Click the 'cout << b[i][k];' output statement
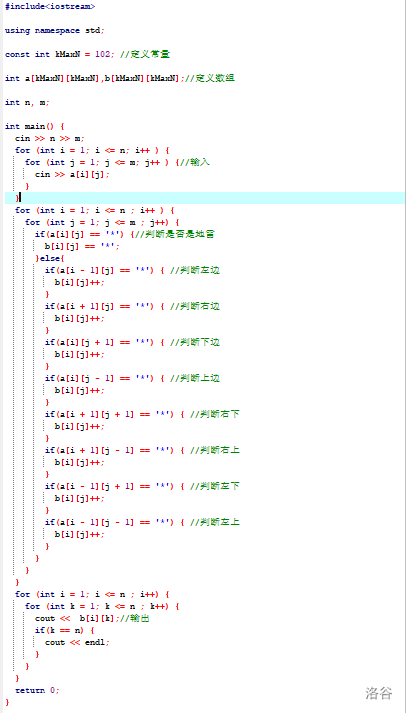 pos(77,618)
